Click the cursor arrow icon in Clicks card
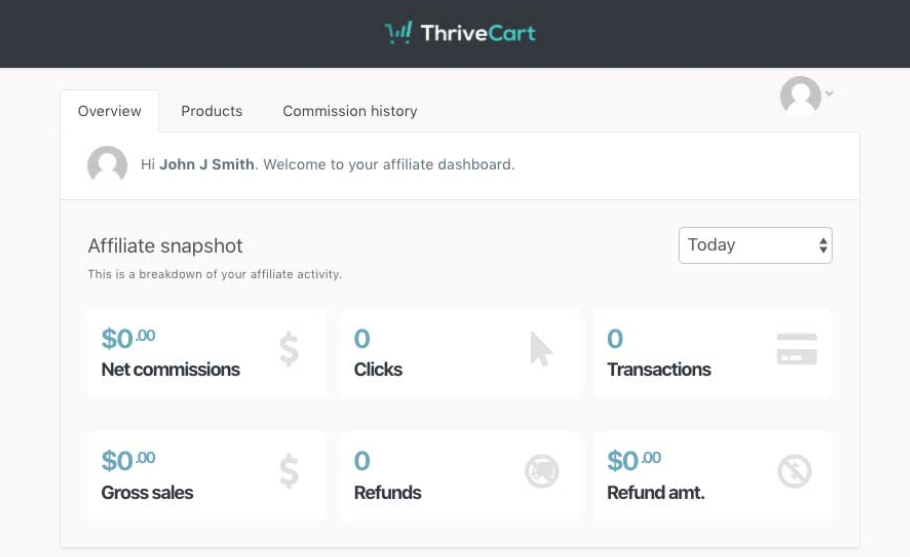 click(x=541, y=349)
